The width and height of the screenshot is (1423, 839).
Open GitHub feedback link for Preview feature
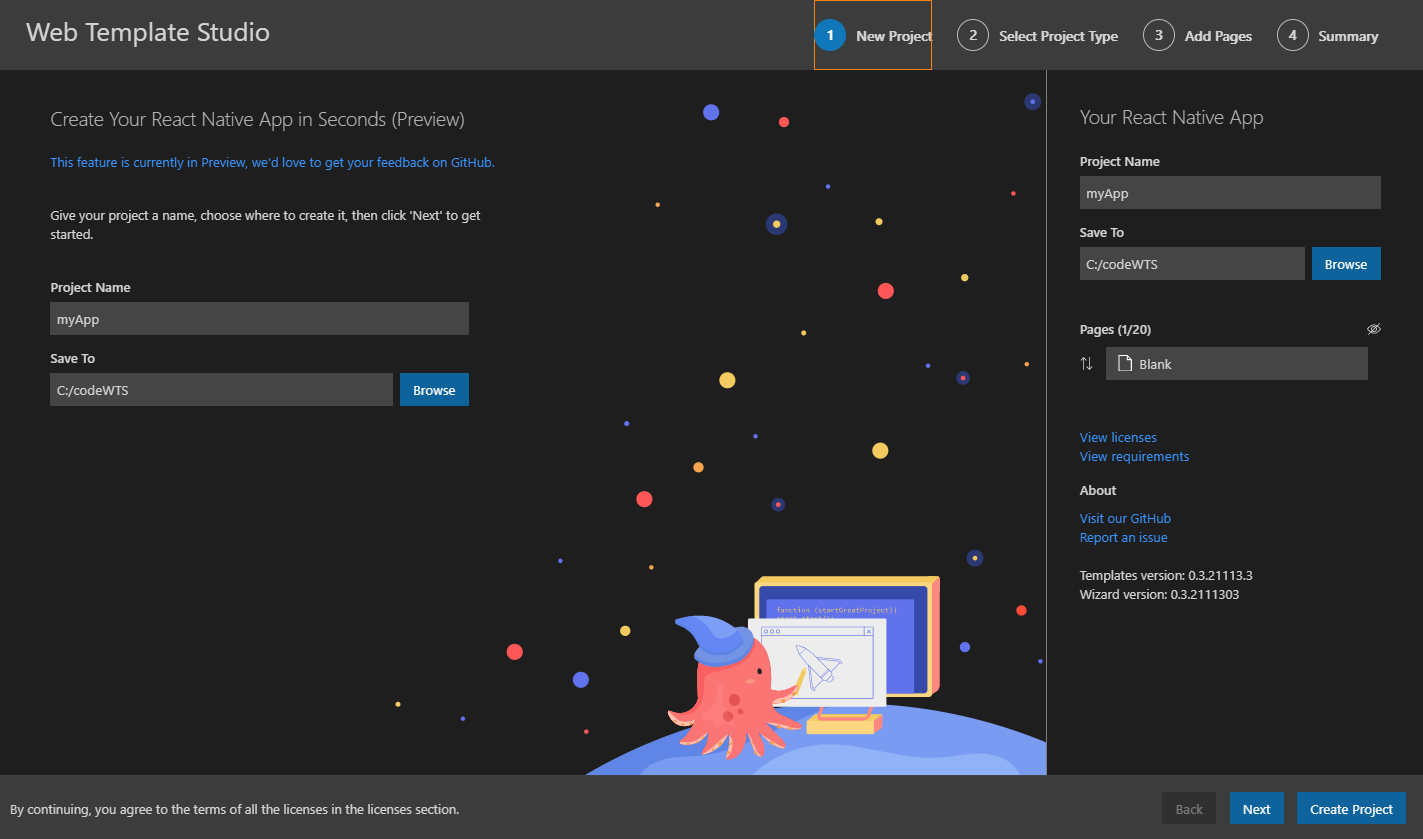[272, 162]
